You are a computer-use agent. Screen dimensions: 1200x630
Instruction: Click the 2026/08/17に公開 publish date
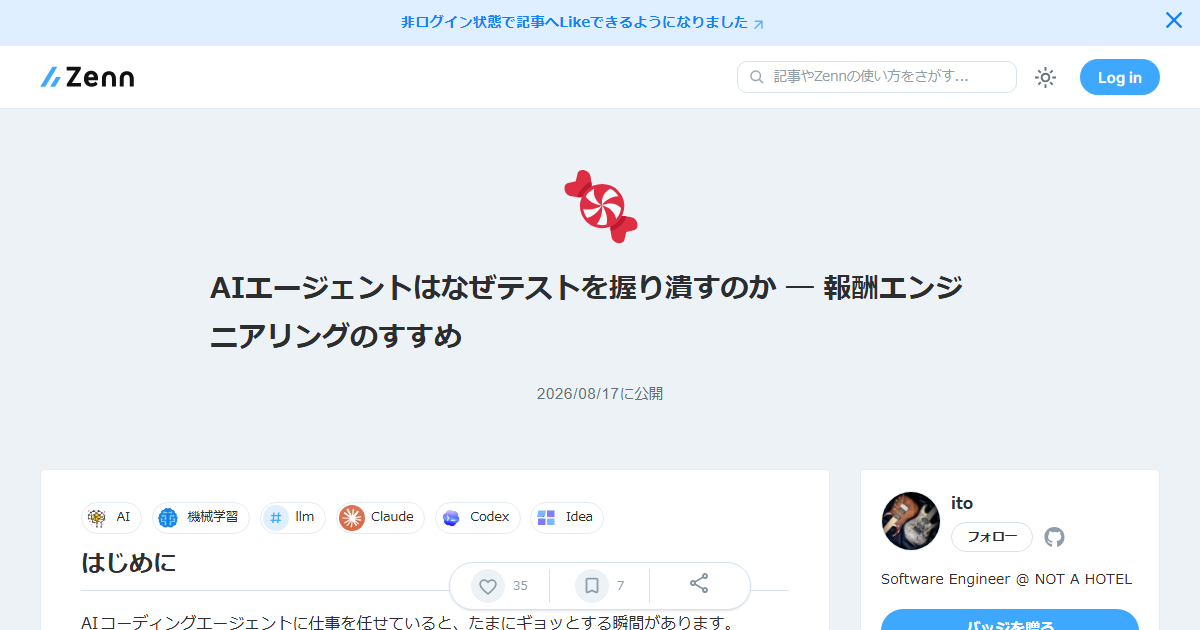(x=600, y=394)
